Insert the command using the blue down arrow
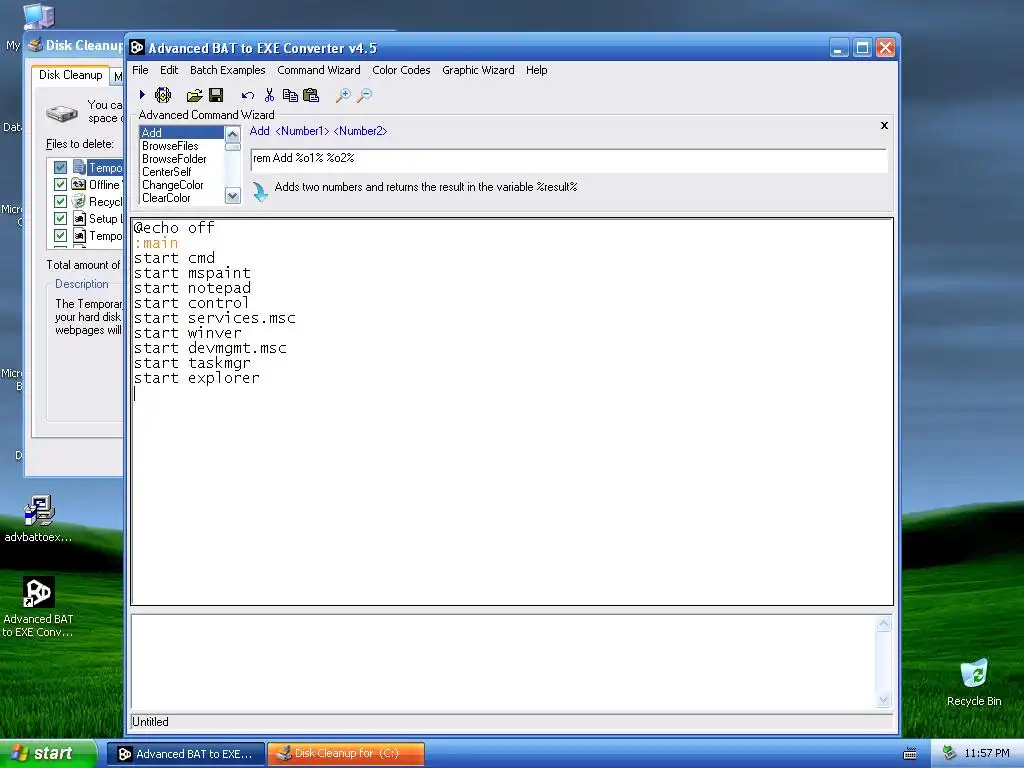This screenshot has width=1024, height=768. (x=260, y=191)
